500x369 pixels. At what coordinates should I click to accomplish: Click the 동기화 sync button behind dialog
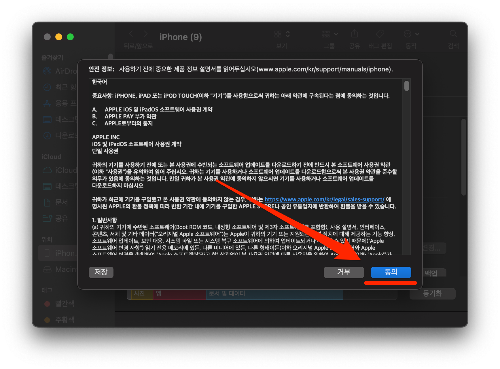[432, 294]
